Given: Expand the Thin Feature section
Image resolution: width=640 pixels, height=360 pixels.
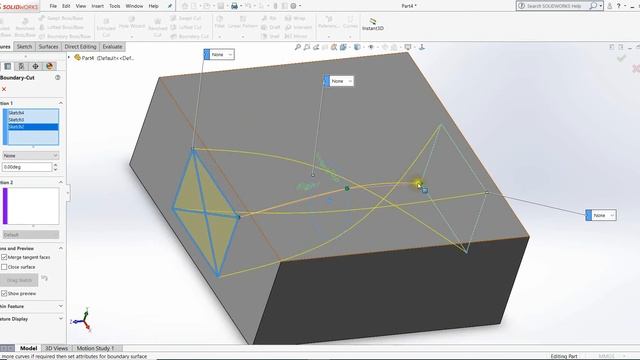Looking at the screenshot, I should [x=61, y=306].
